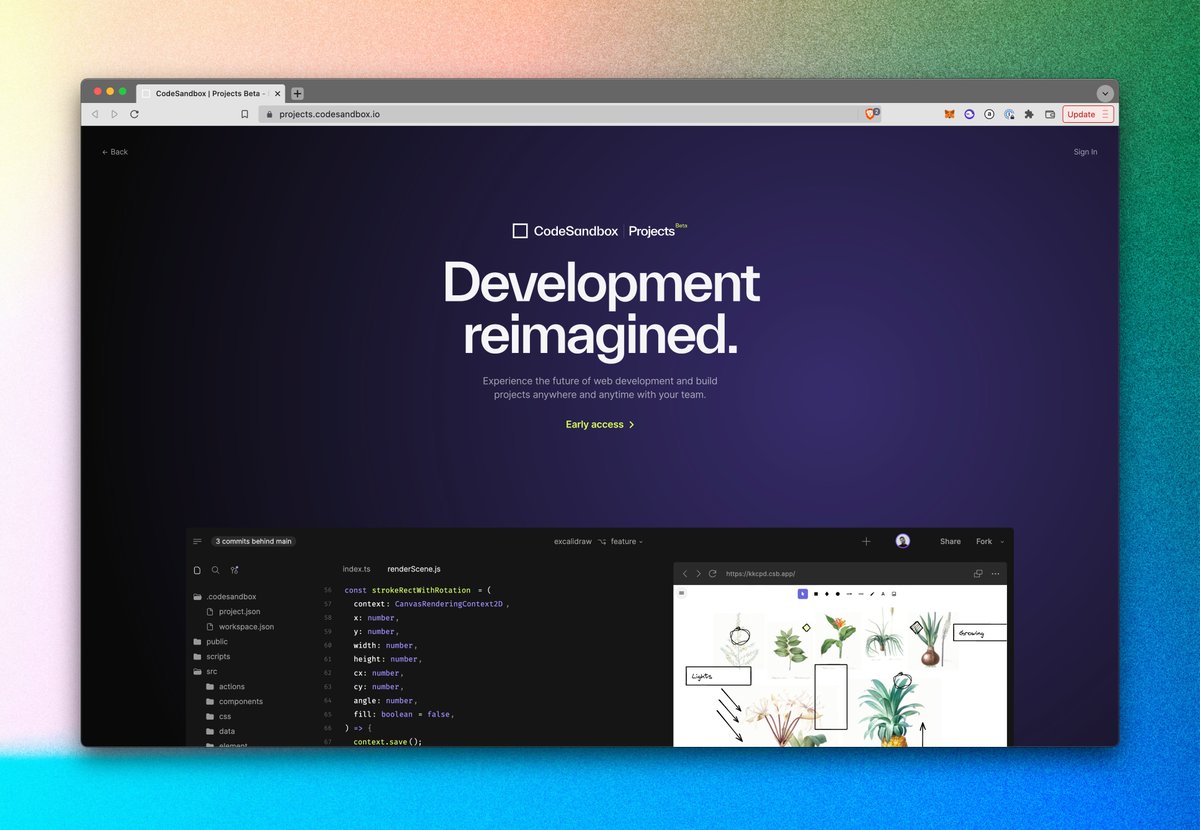Click the preview pane back arrow
Viewport: 1200px width, 830px height.
(x=685, y=574)
